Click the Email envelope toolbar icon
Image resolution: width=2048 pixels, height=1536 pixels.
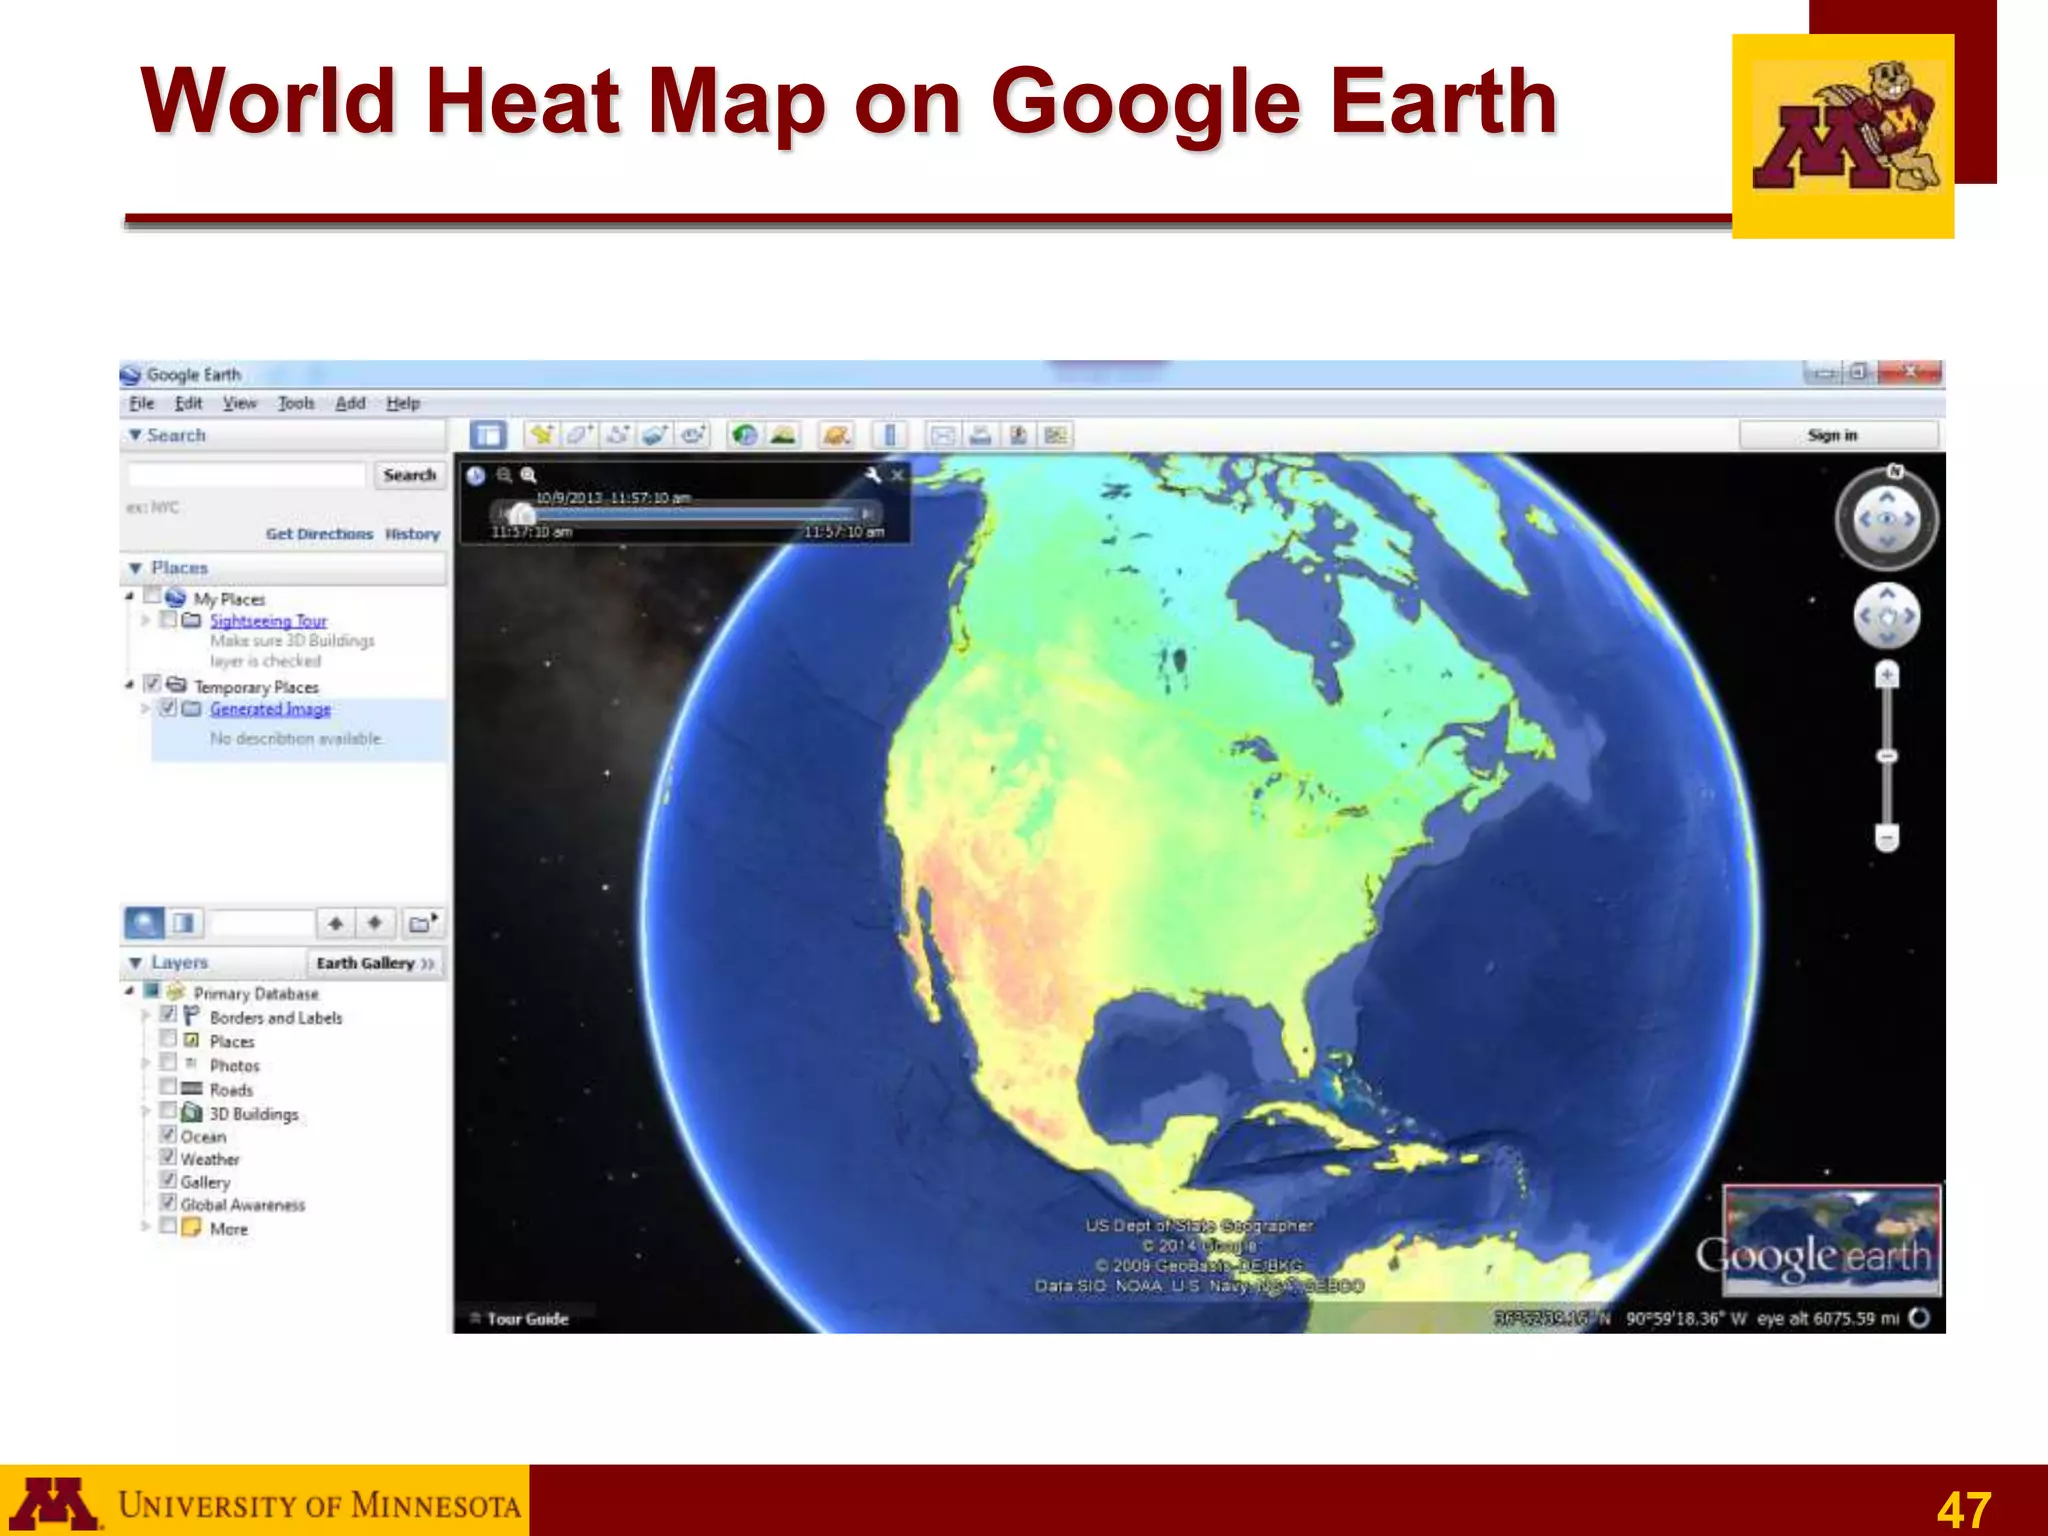[942, 435]
